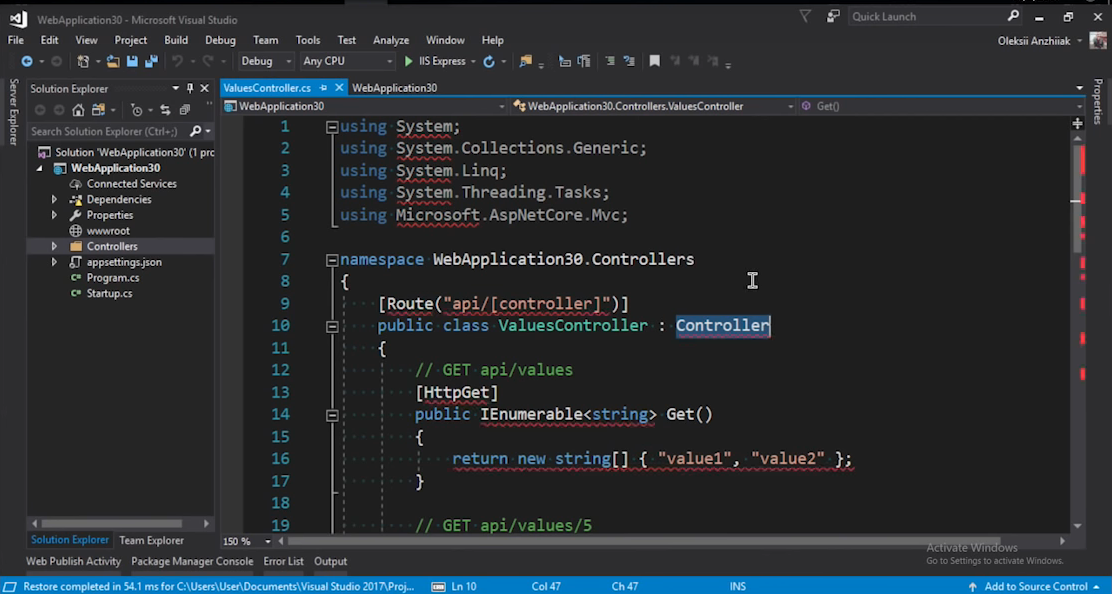
Task: Click the Open File folder icon
Action: click(113, 62)
